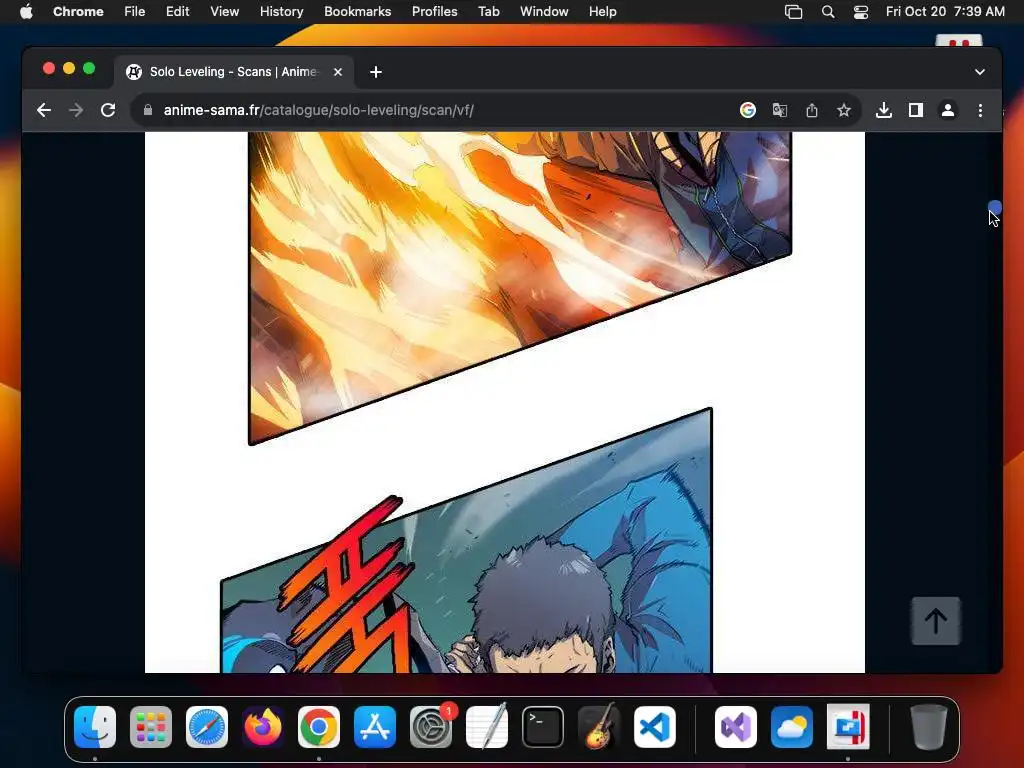Go forward with the forward arrow

tap(76, 110)
